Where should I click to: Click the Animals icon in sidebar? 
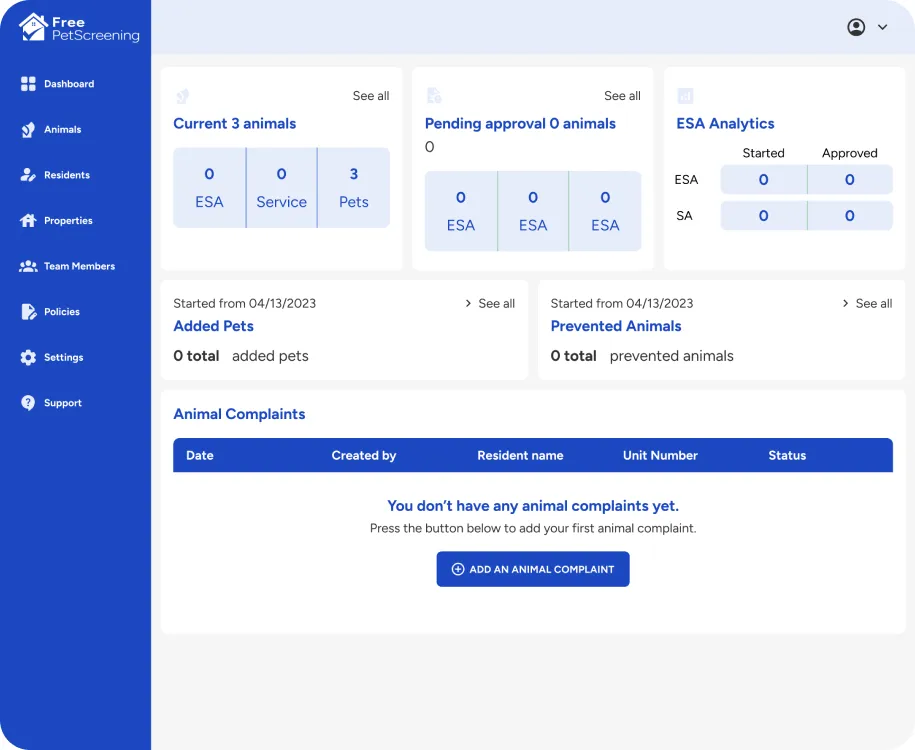[28, 130]
